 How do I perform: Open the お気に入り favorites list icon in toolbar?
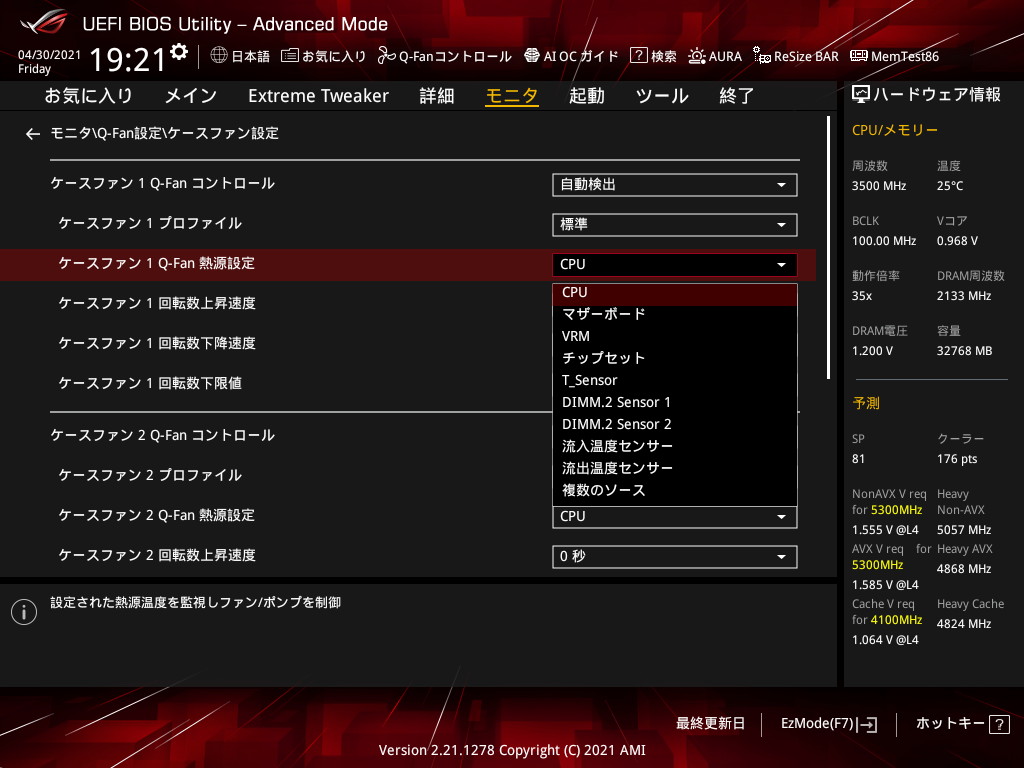(289, 56)
